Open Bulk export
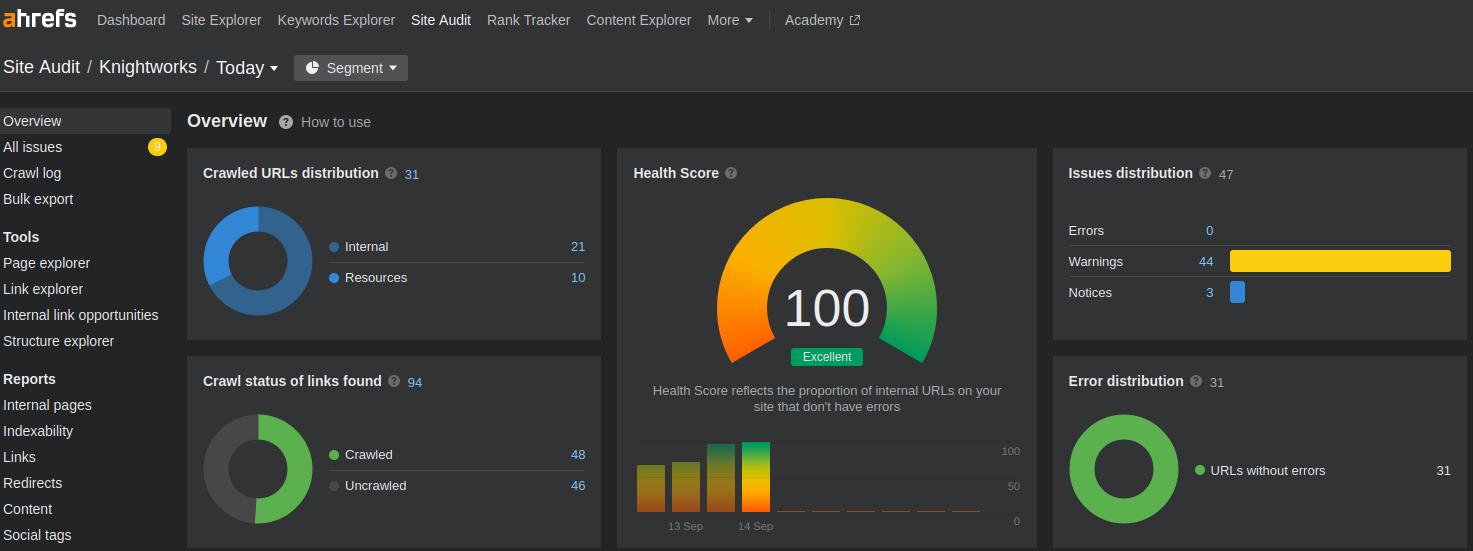 coord(38,199)
